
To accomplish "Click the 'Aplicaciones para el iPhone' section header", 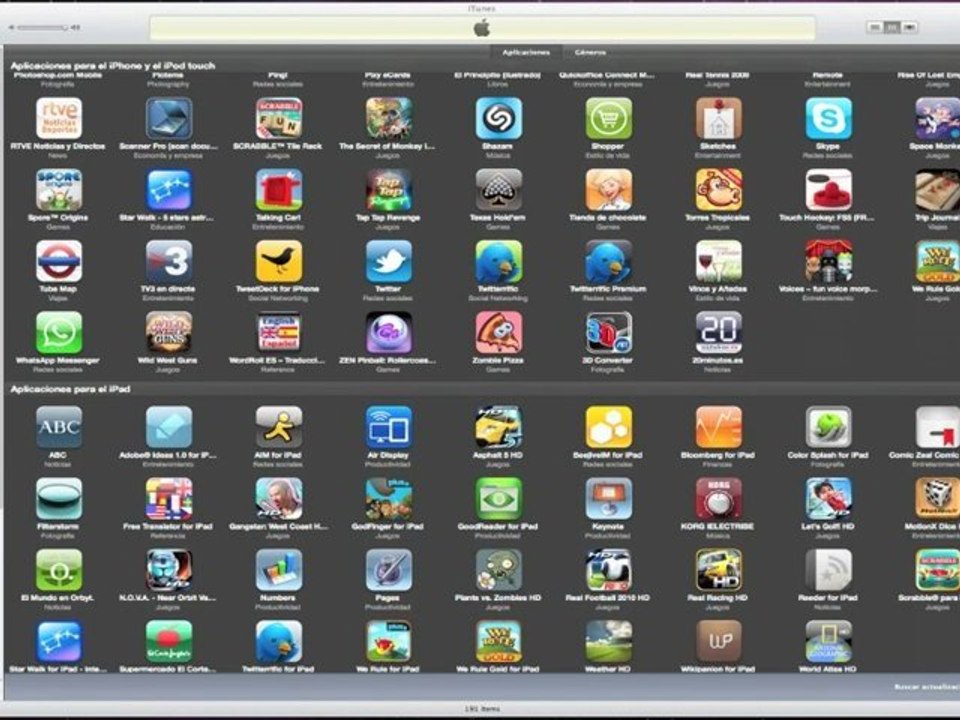I will click(x=113, y=66).
